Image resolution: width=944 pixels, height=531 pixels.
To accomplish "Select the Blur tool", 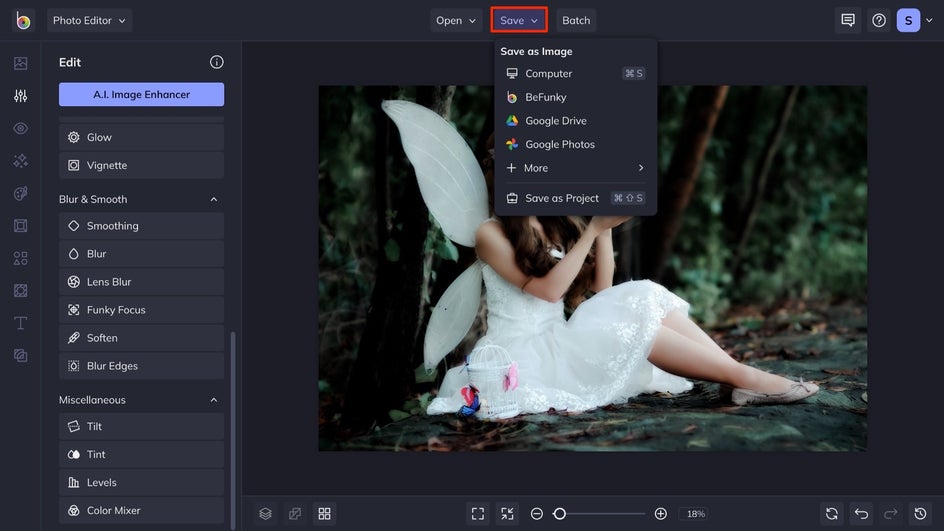I will click(141, 254).
